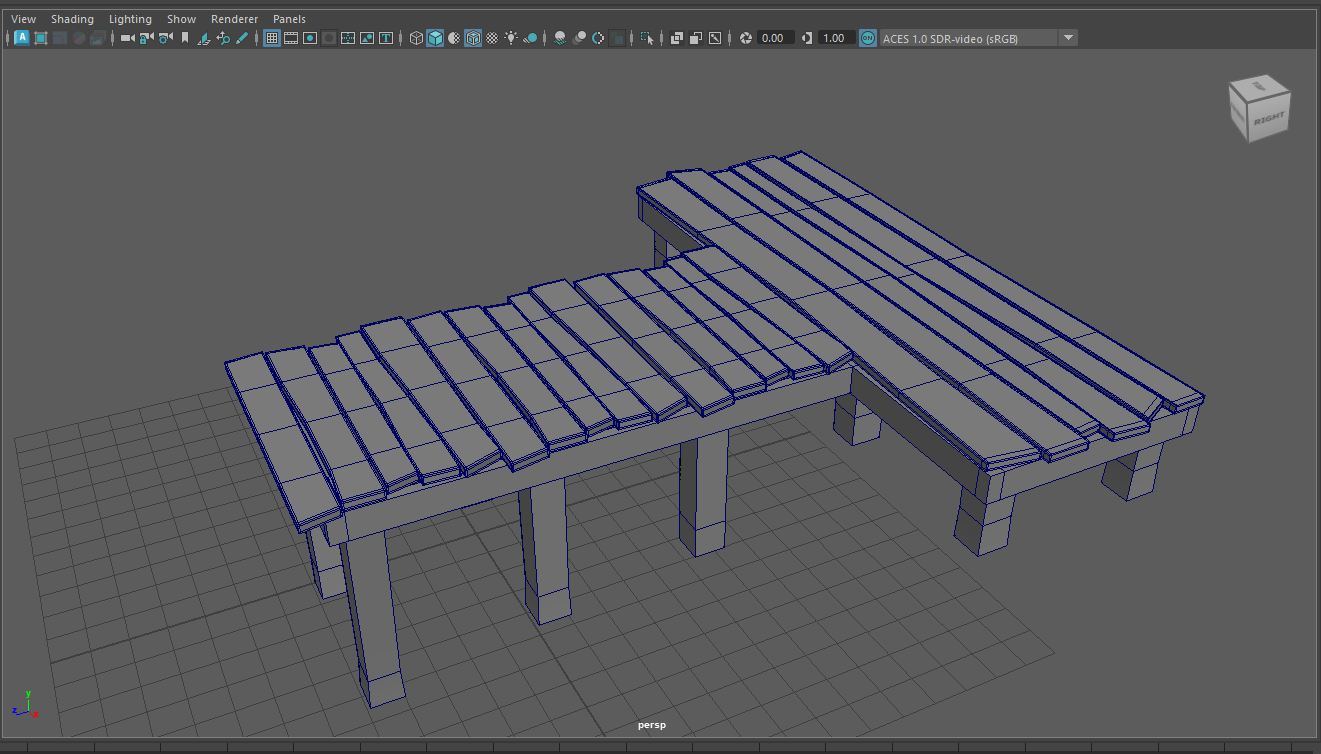The width and height of the screenshot is (1321, 754).
Task: Enable wireframe display mode icon
Action: (x=416, y=38)
